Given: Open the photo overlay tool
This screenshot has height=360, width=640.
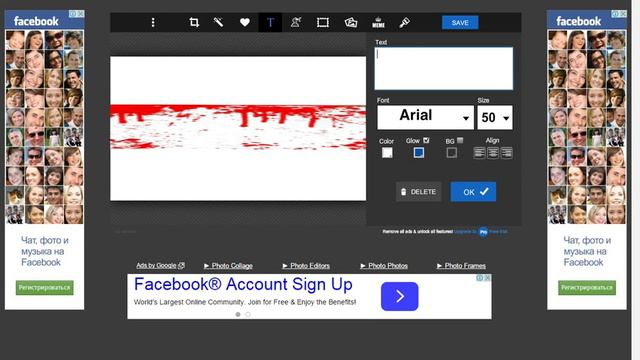Looking at the screenshot, I should [x=351, y=22].
